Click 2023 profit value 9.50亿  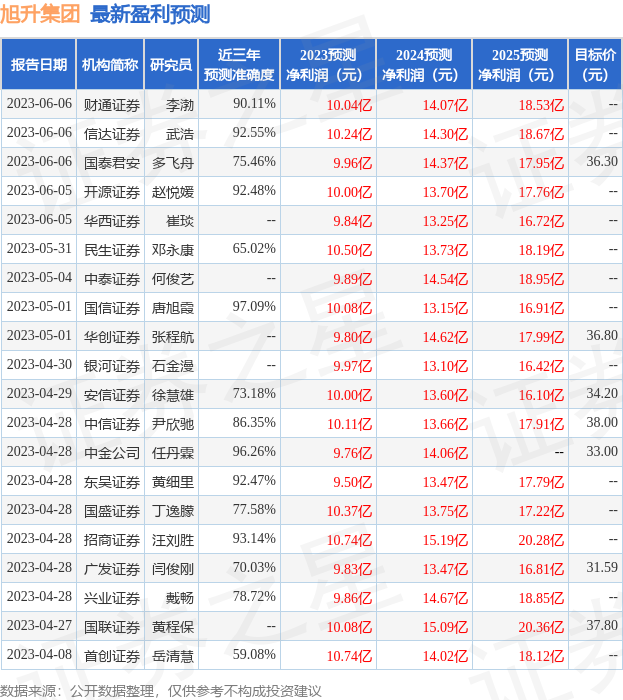(353, 483)
